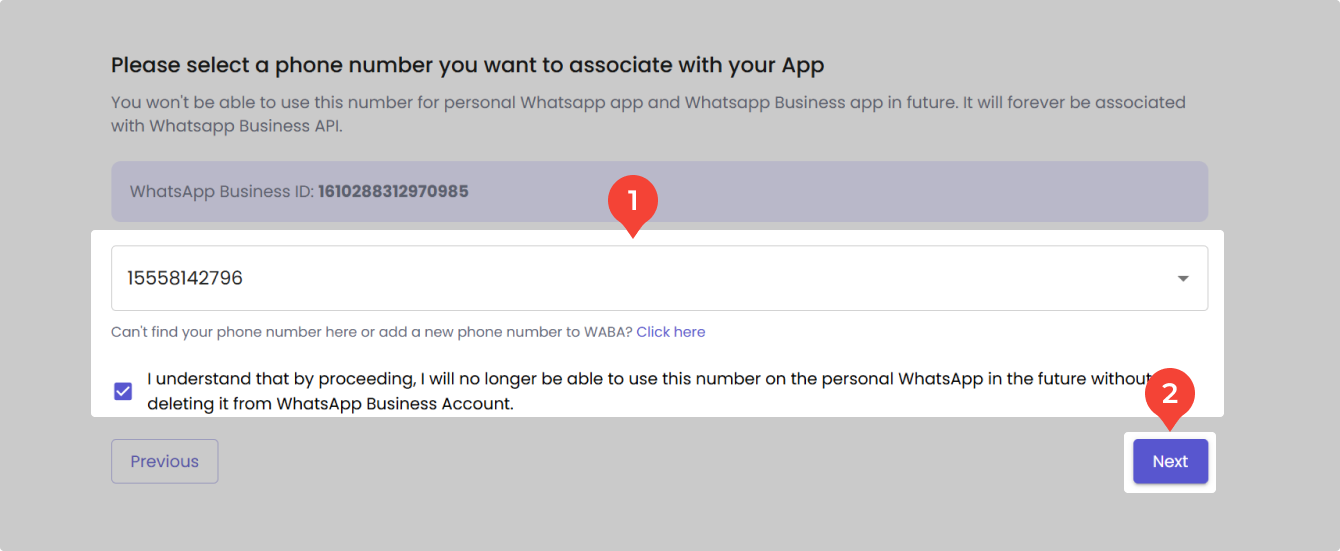Click the "Please select a phone number" heading
The height and width of the screenshot is (551, 1340).
pyautogui.click(x=467, y=66)
